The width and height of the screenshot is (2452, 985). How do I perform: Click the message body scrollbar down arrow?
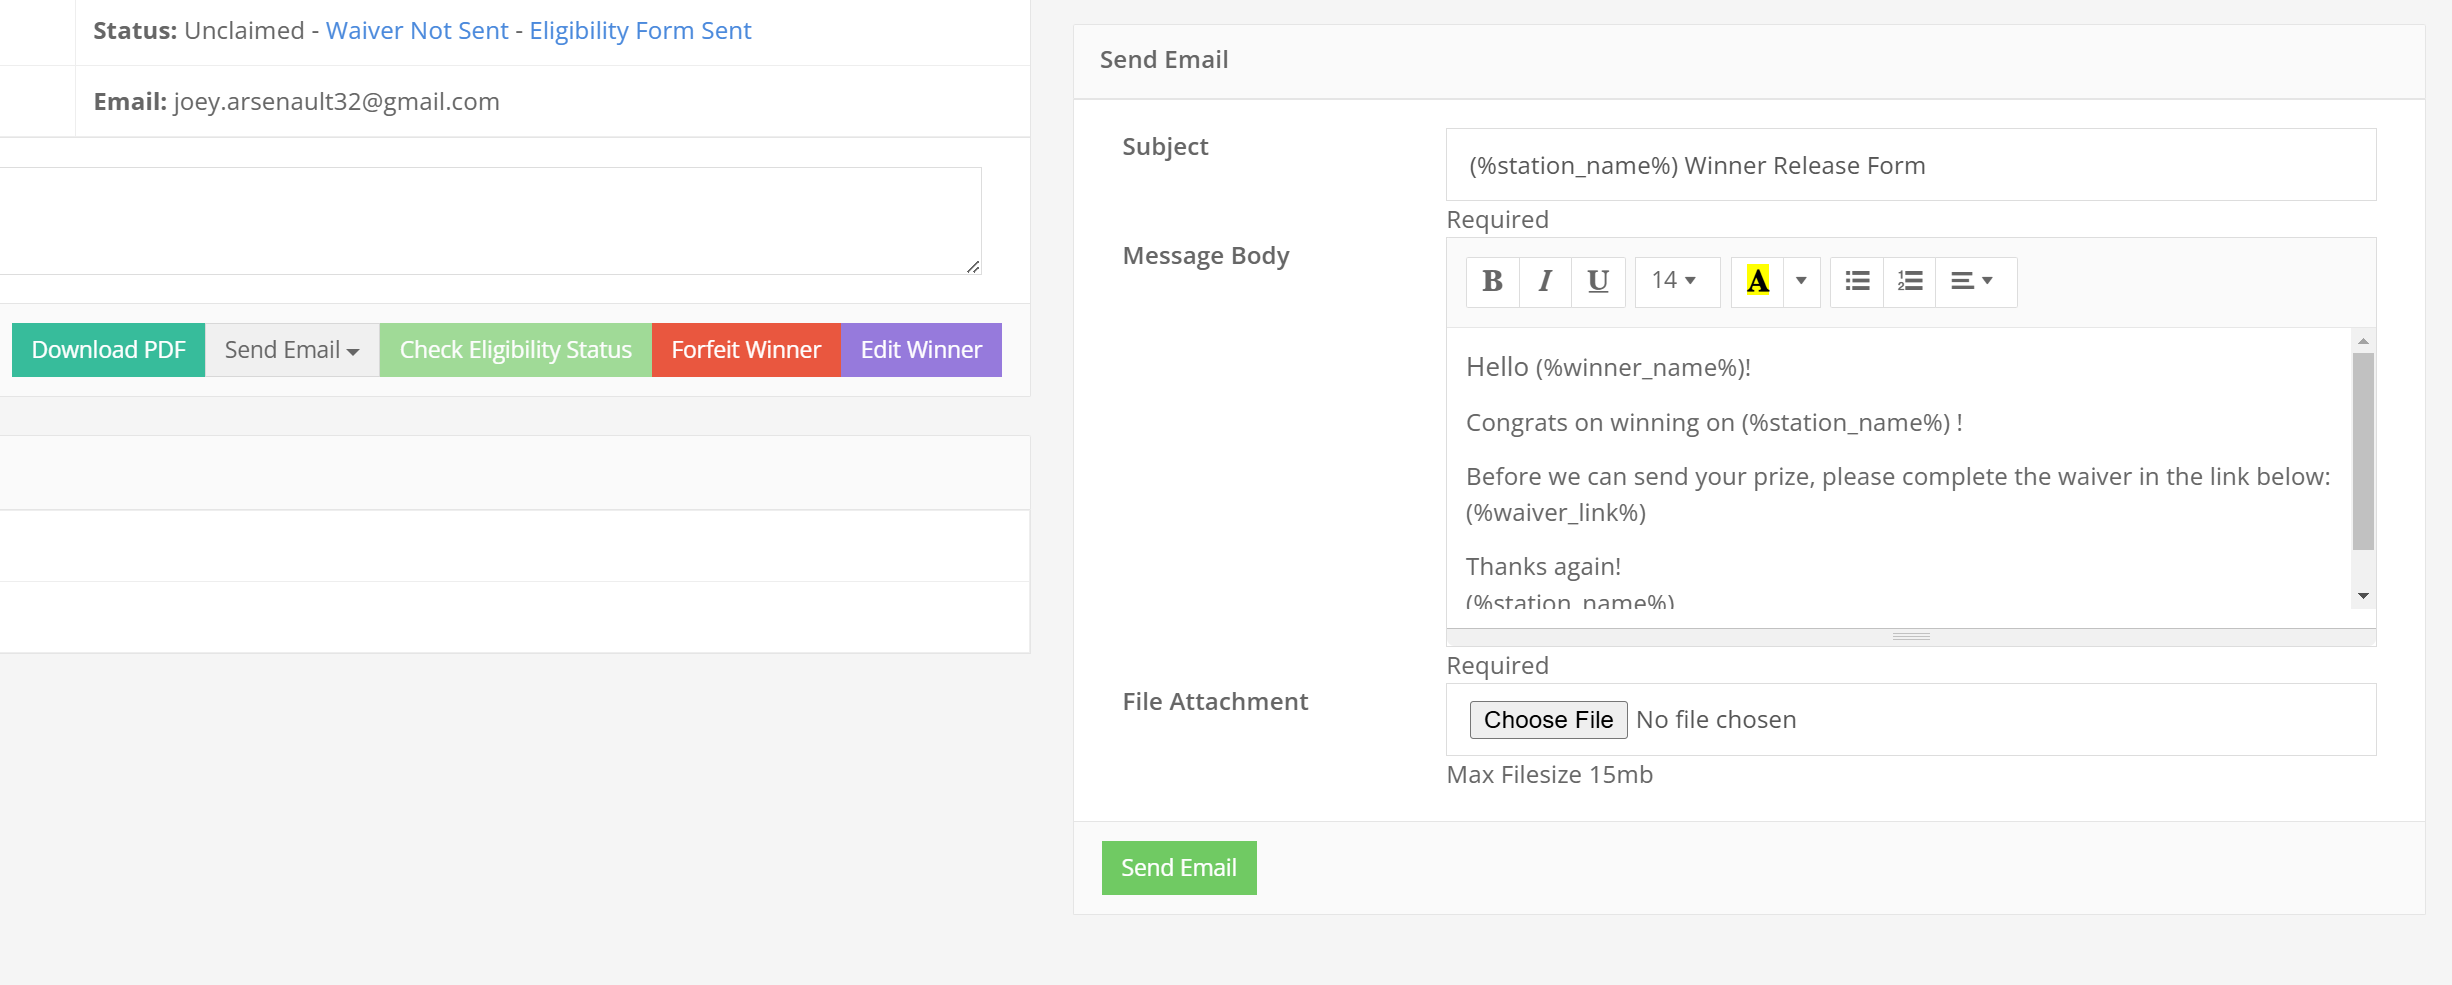pyautogui.click(x=2363, y=596)
